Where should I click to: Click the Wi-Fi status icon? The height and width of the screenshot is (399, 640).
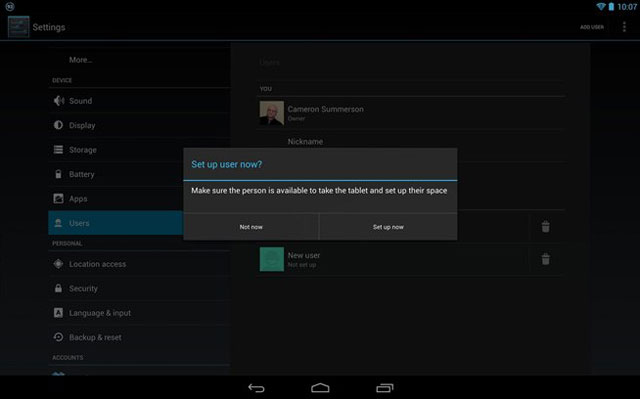click(x=601, y=7)
